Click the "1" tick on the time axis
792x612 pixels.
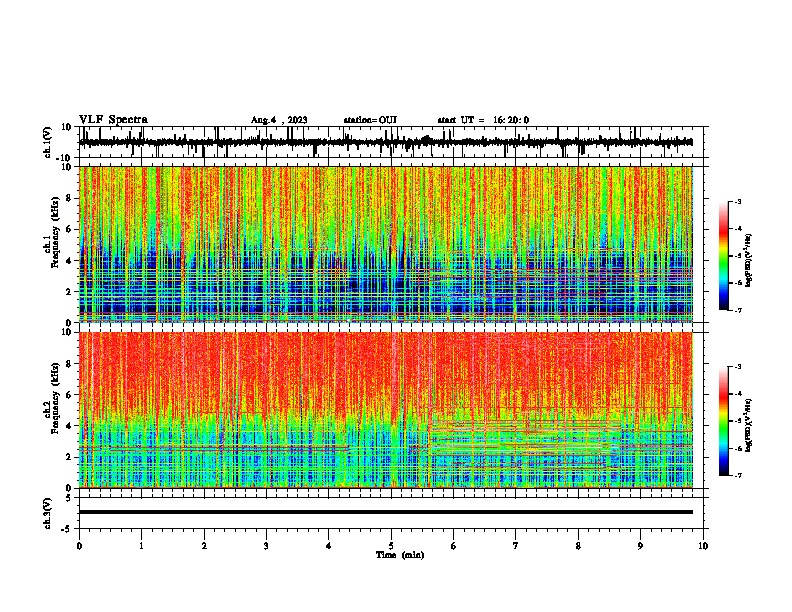coord(141,546)
